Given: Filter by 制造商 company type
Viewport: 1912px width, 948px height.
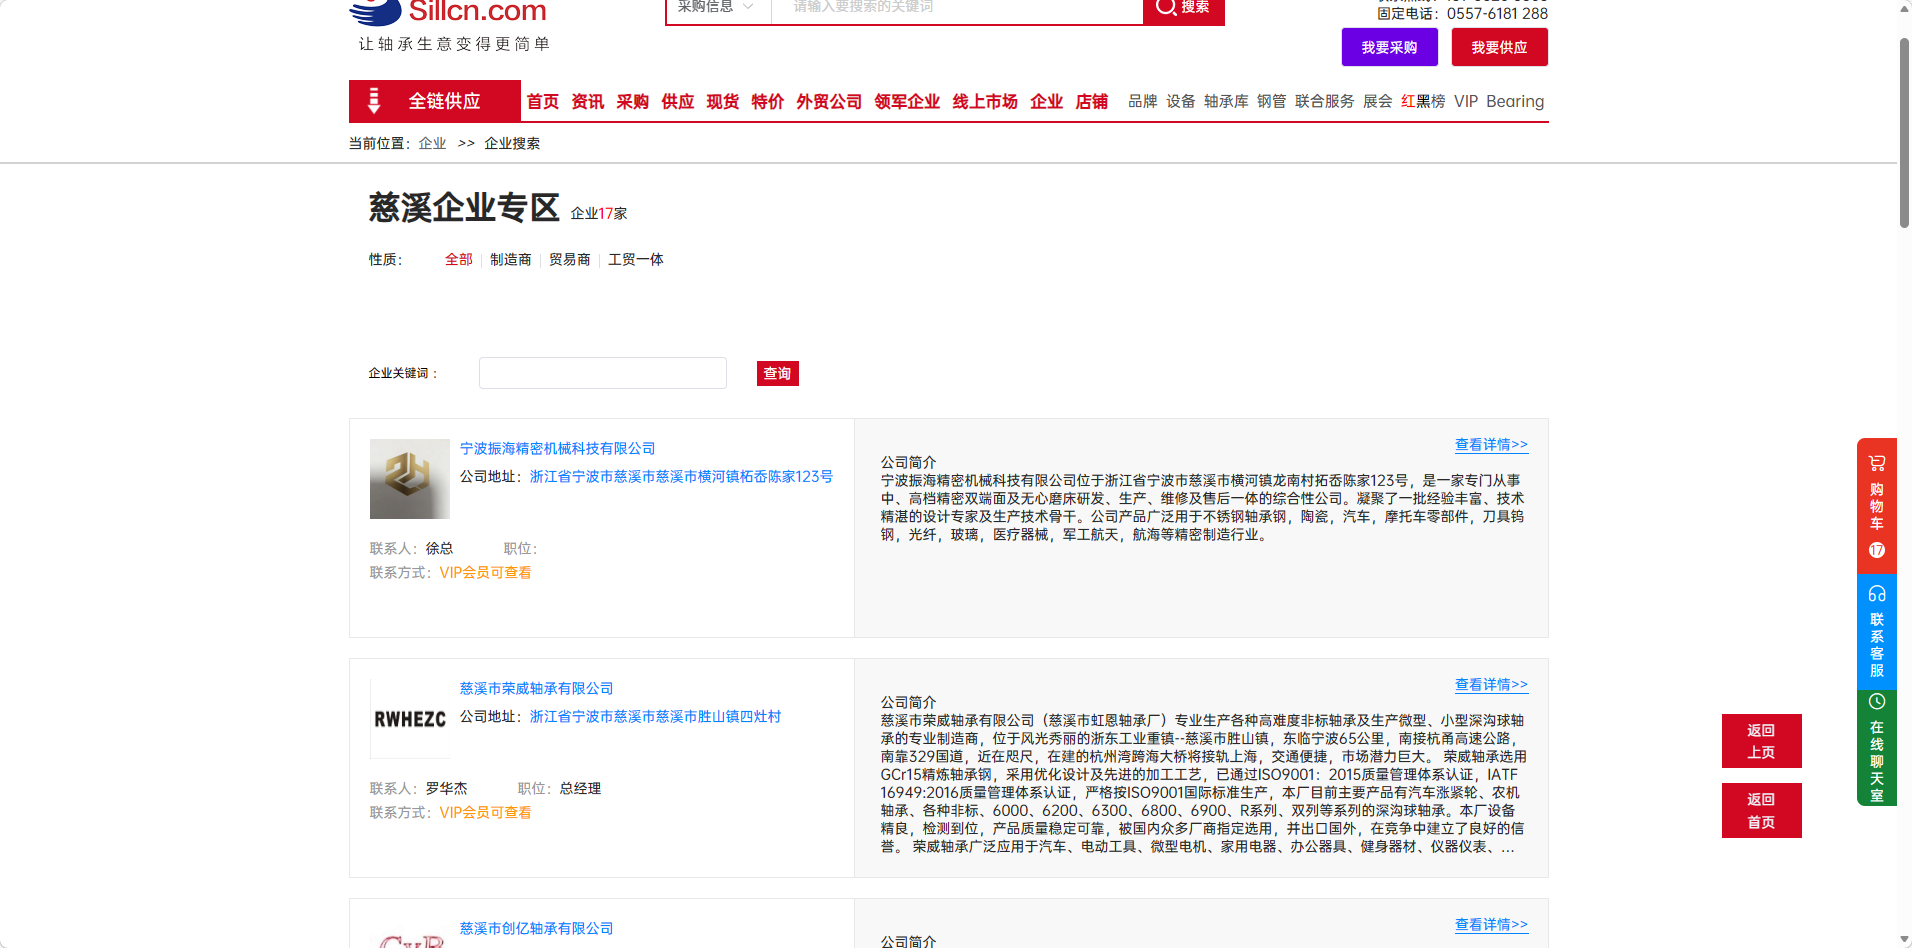Looking at the screenshot, I should click(510, 260).
